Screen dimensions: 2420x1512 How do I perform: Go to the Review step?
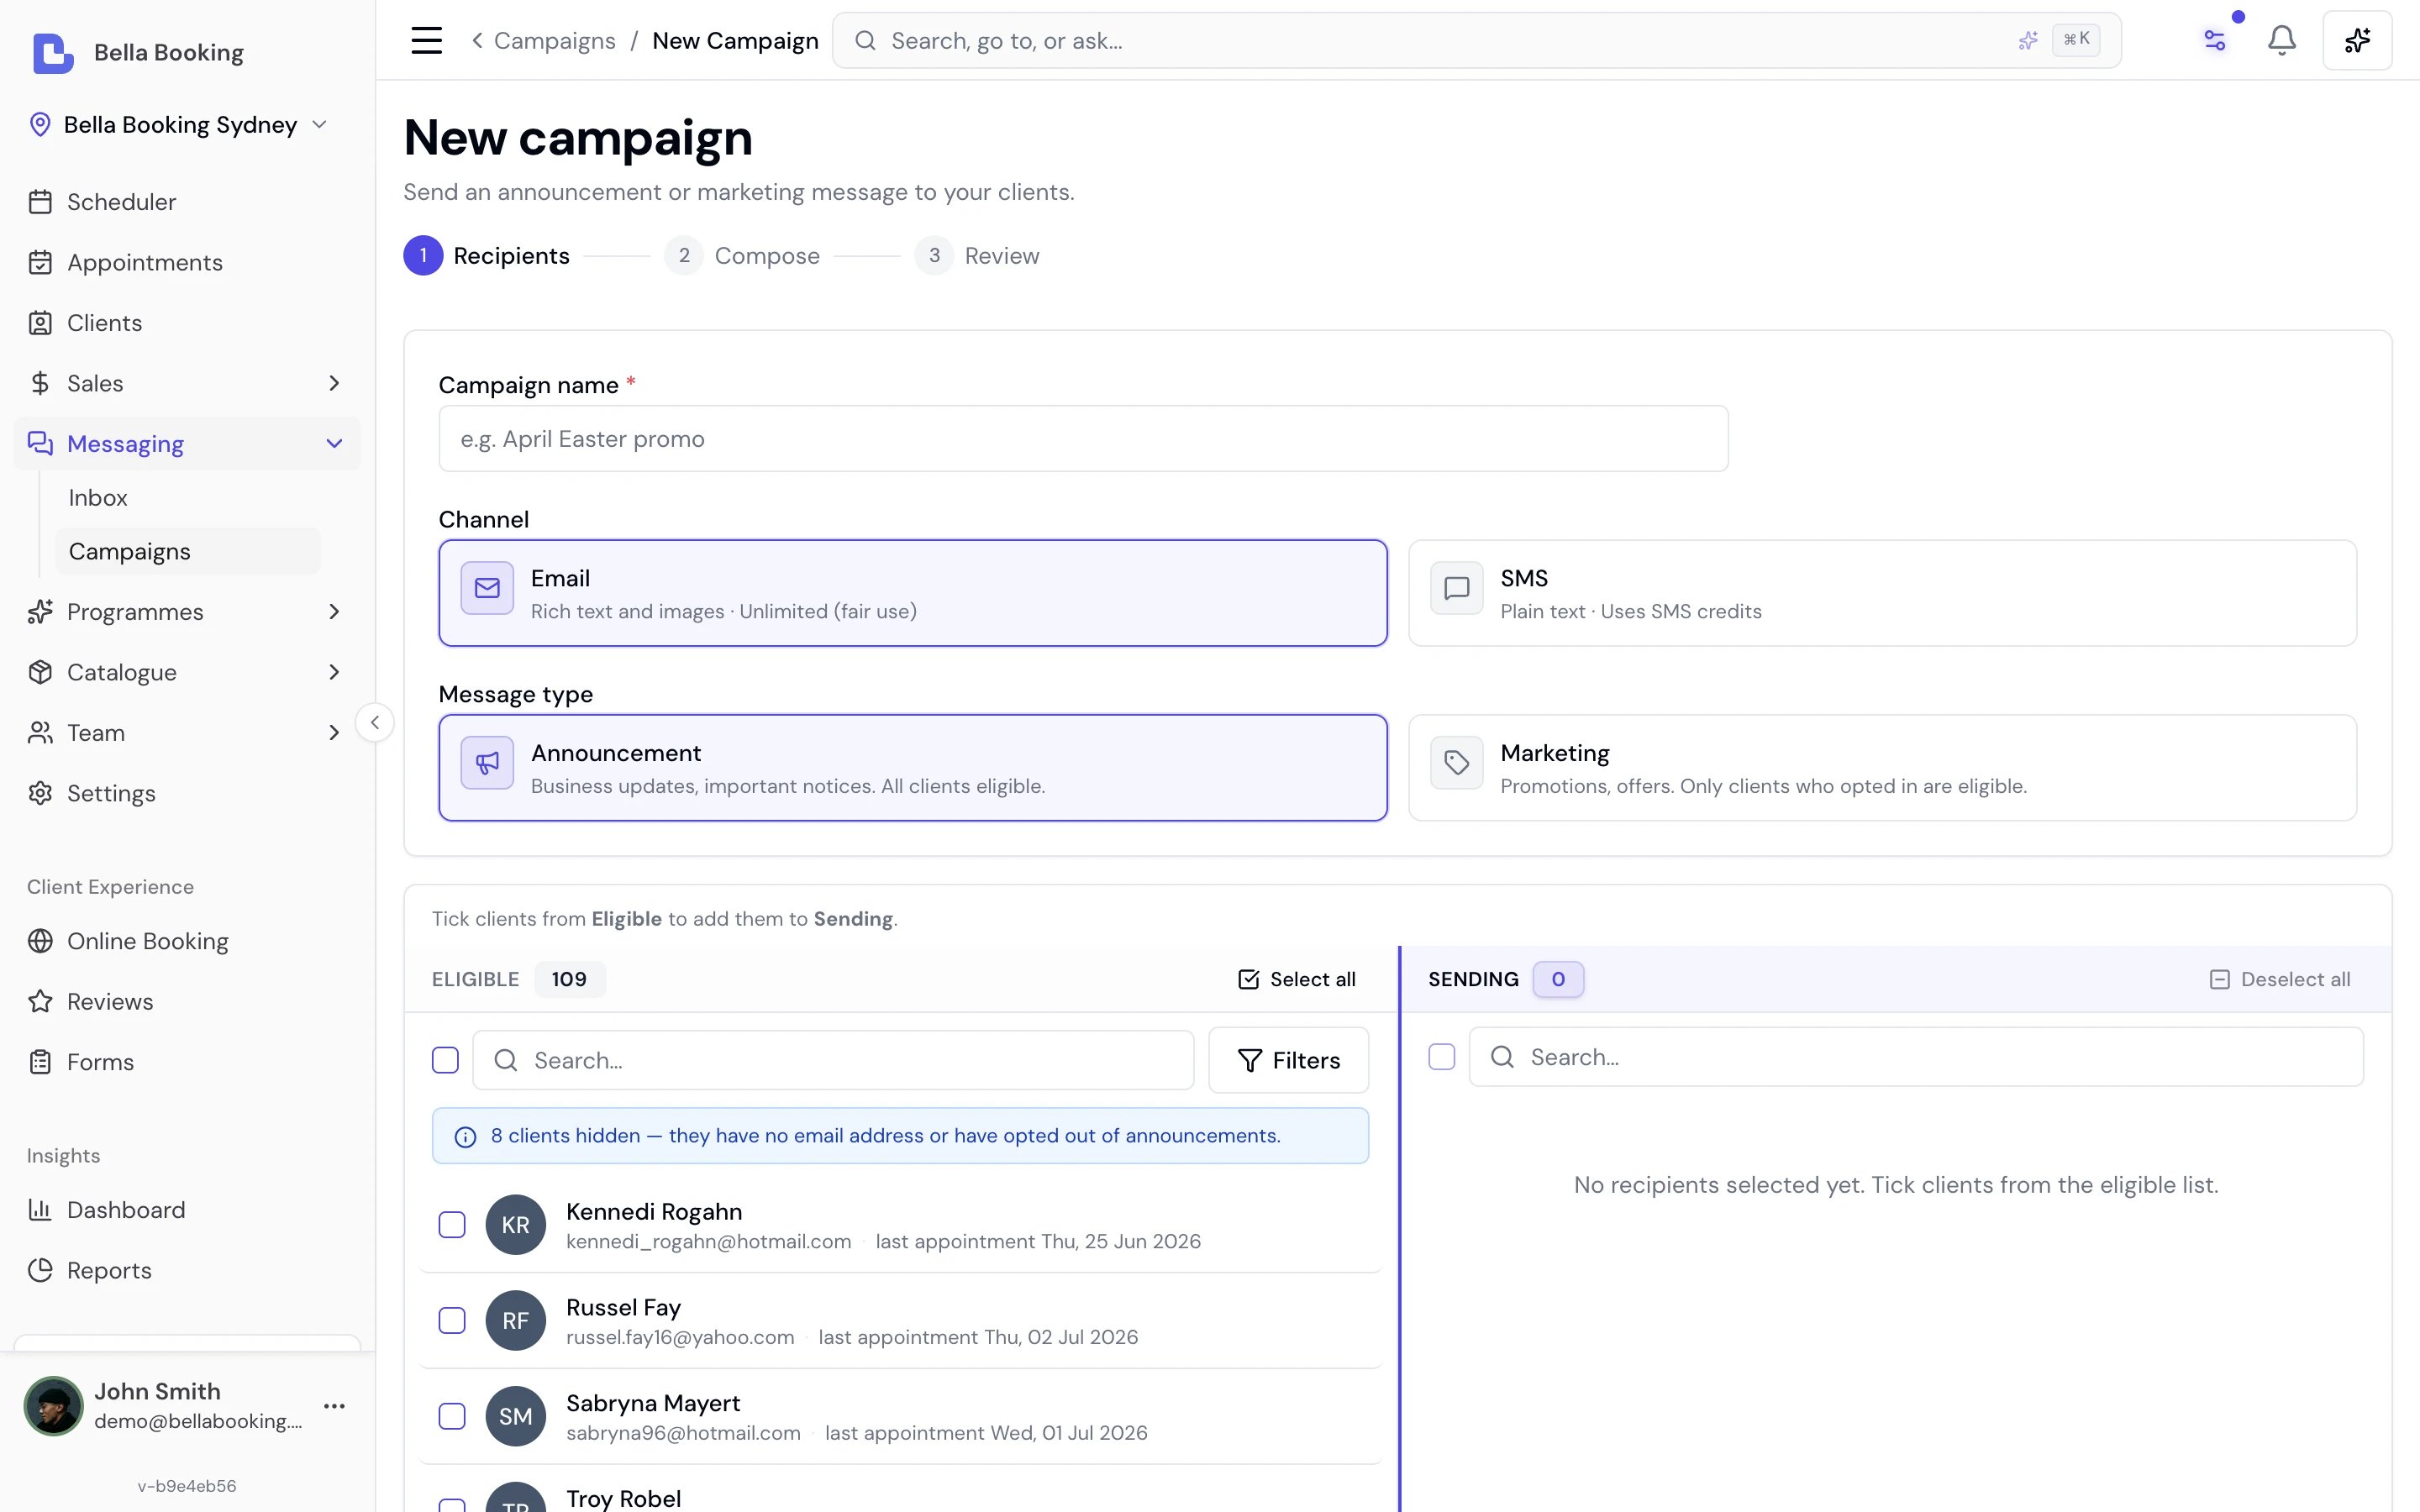[x=977, y=256]
